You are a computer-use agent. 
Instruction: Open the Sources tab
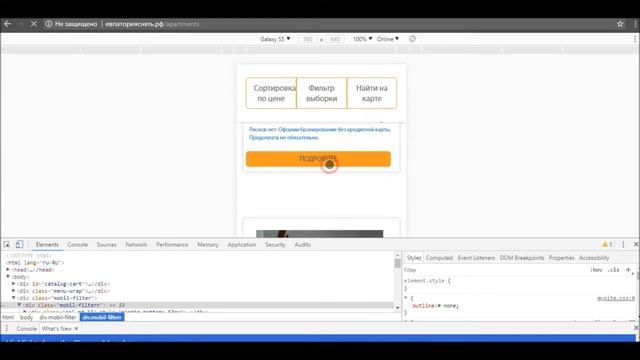point(107,244)
